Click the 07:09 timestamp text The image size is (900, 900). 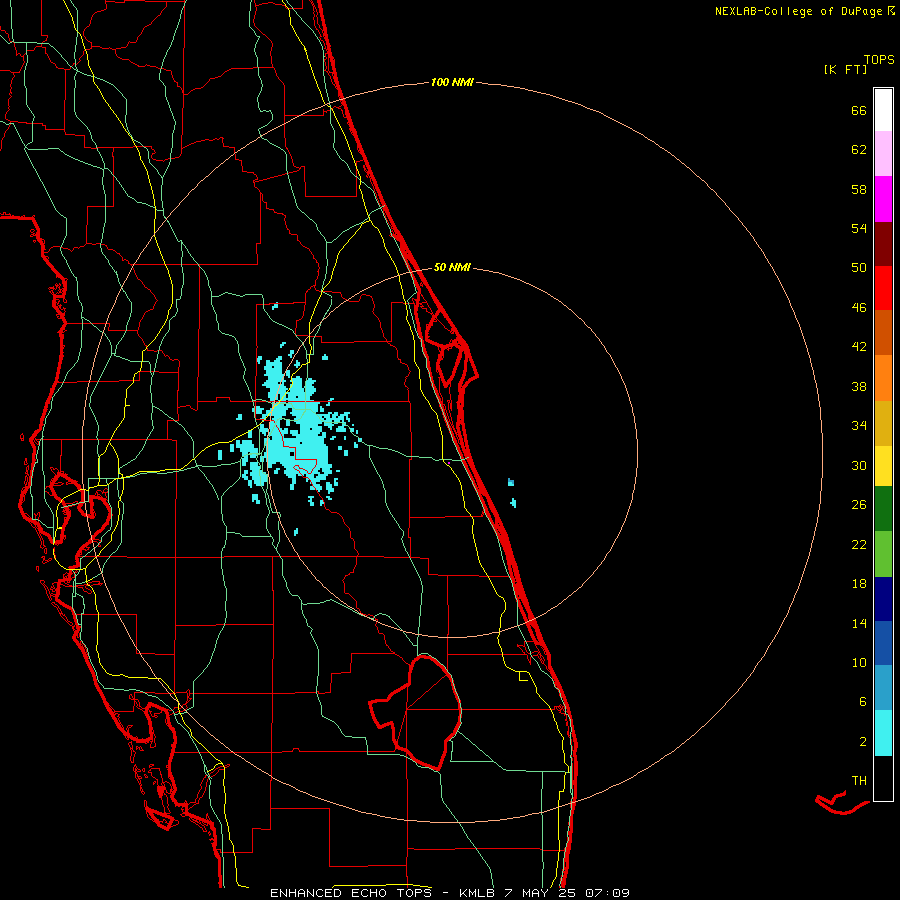pos(607,893)
